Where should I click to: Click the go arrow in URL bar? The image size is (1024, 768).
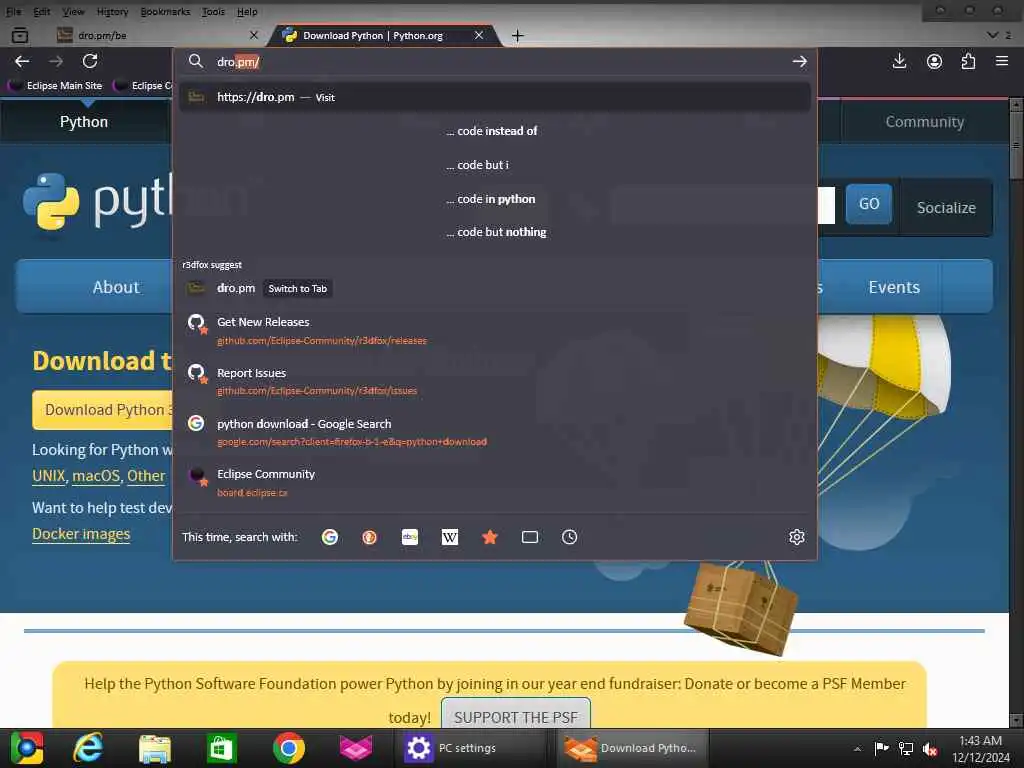click(x=799, y=61)
